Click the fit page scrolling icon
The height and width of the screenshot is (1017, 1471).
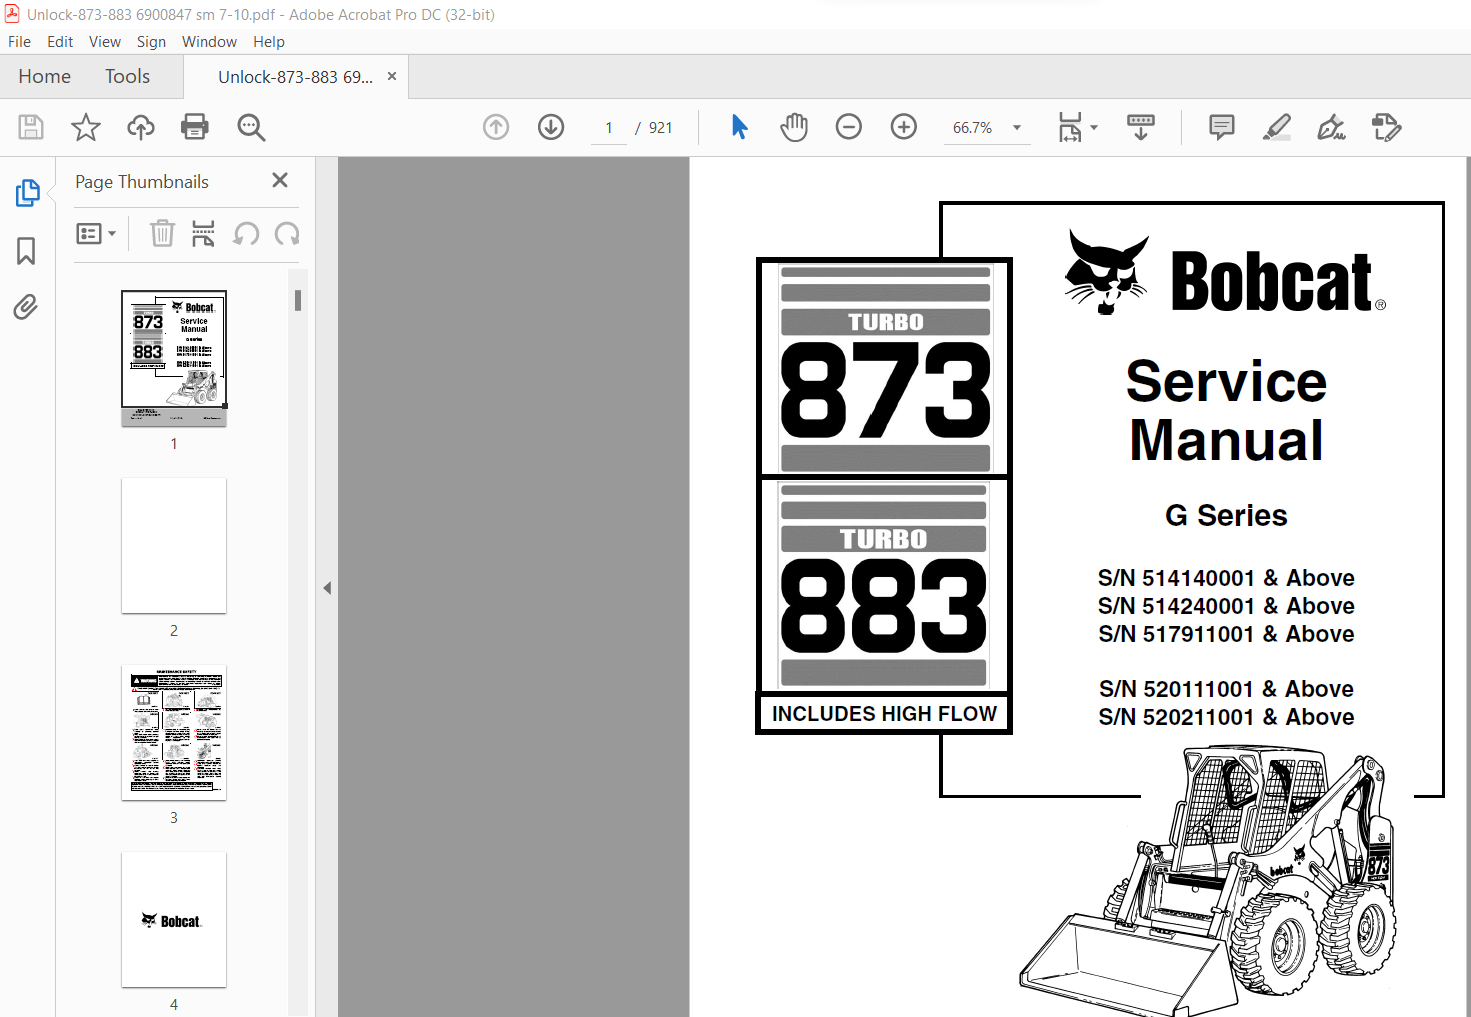pos(1070,127)
